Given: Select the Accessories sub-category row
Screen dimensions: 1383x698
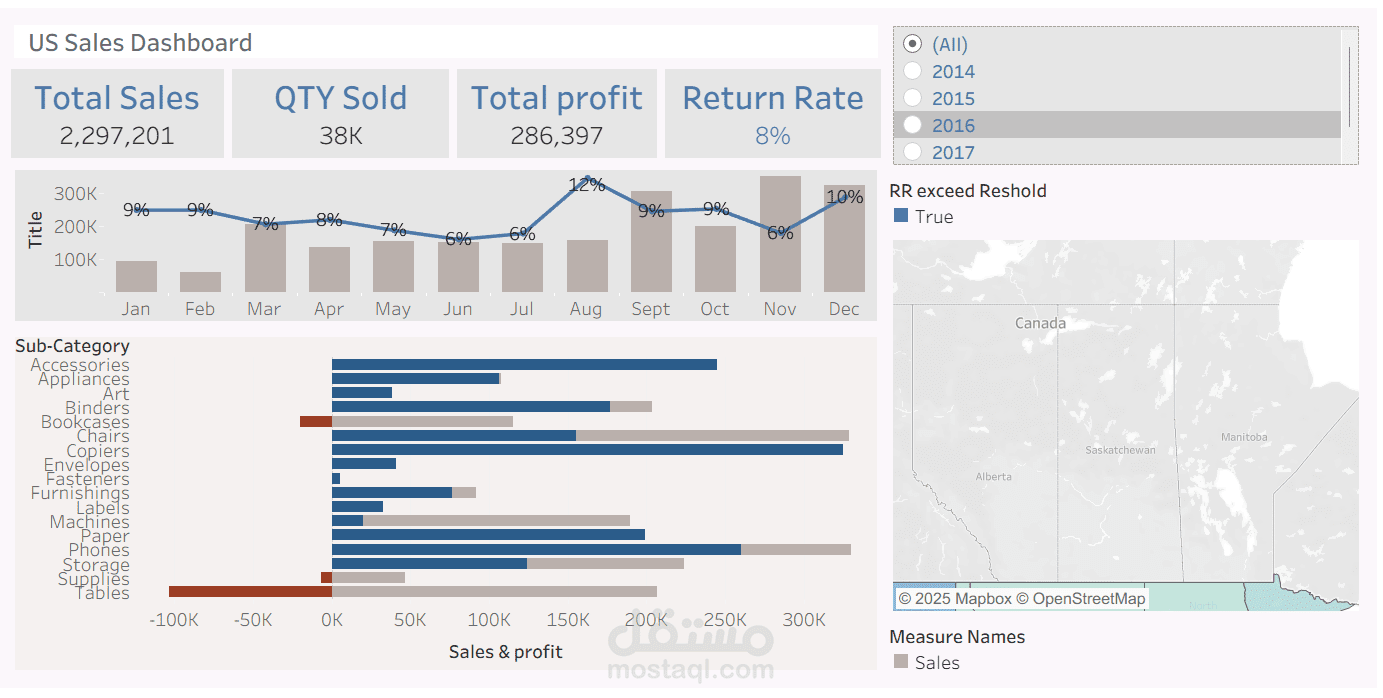Looking at the screenshot, I should pos(79,365).
